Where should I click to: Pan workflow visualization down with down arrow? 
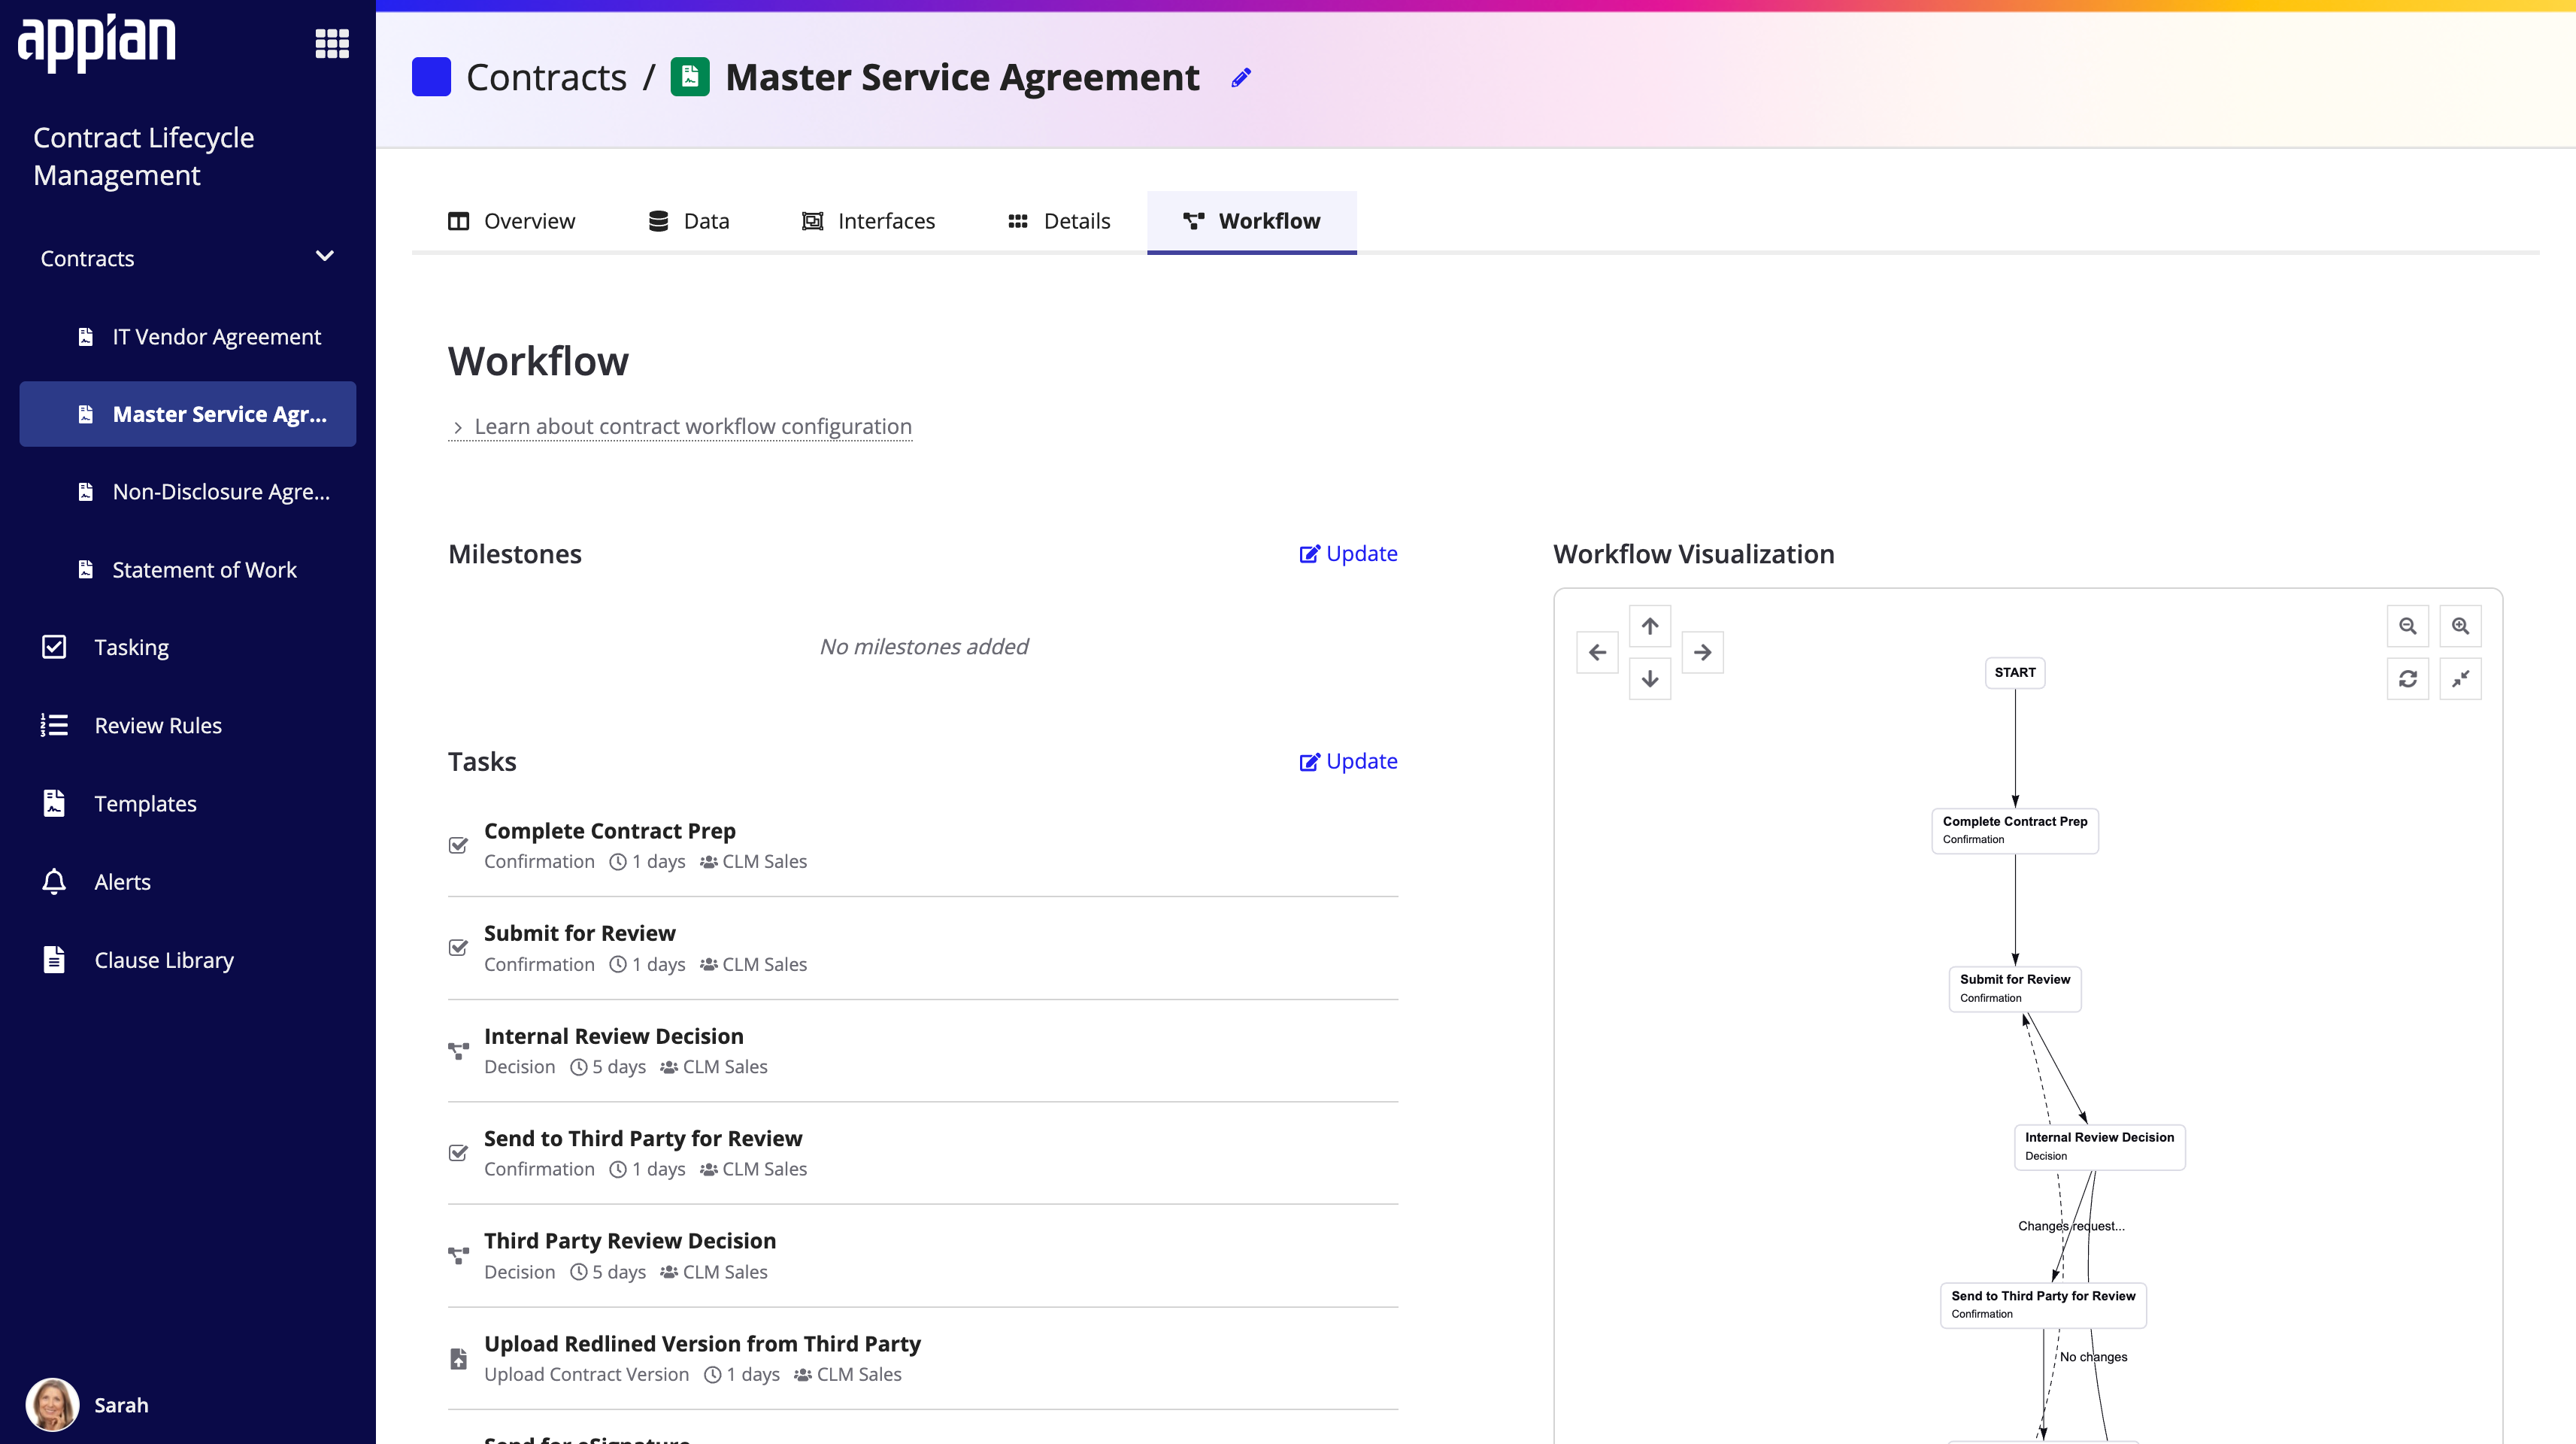(x=1650, y=679)
